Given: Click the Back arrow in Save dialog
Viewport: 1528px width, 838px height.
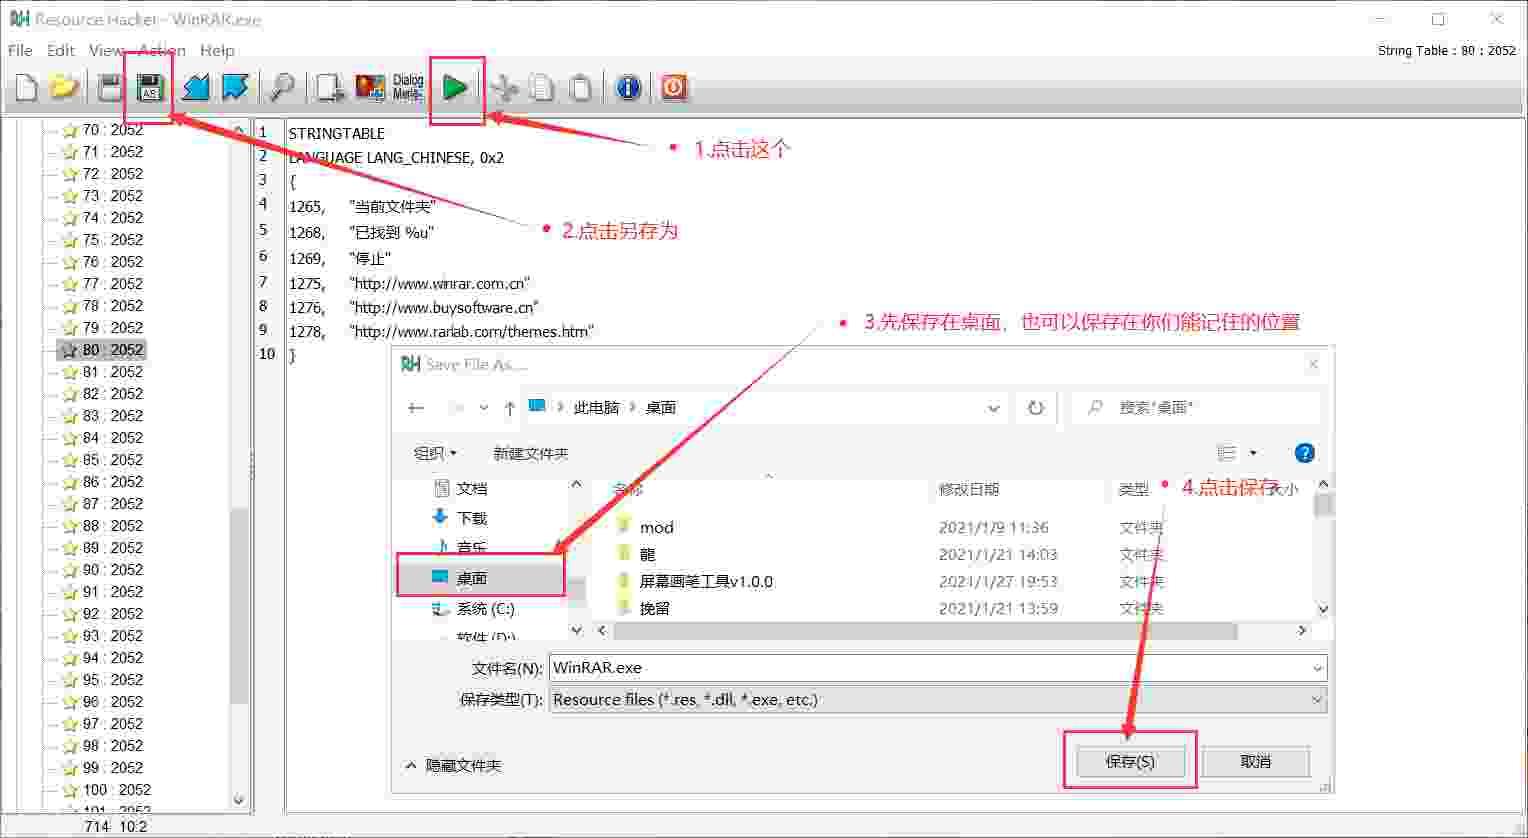Looking at the screenshot, I should [x=417, y=408].
